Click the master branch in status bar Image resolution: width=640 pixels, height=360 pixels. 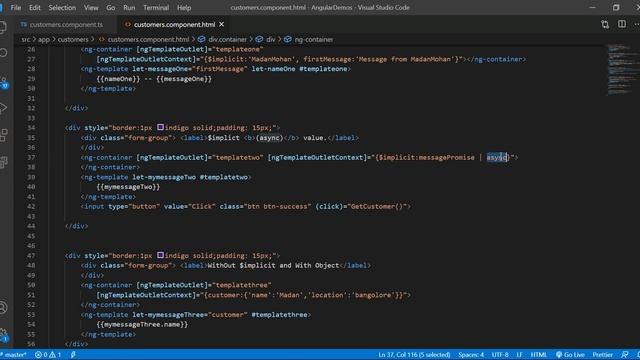click(x=13, y=355)
